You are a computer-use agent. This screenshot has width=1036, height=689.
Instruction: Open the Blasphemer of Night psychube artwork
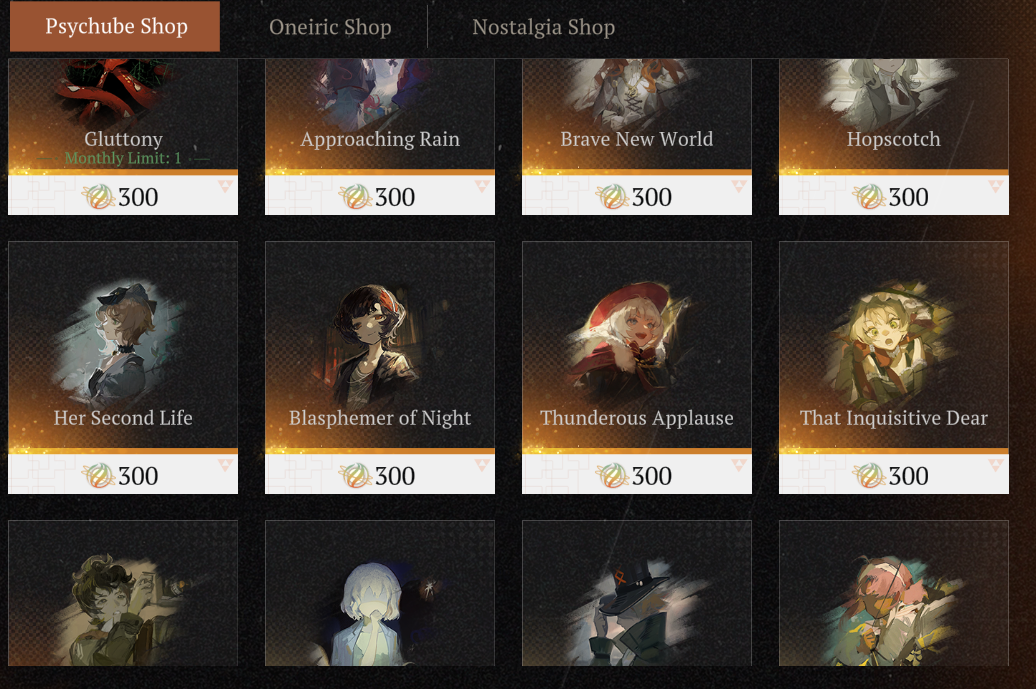(x=380, y=344)
